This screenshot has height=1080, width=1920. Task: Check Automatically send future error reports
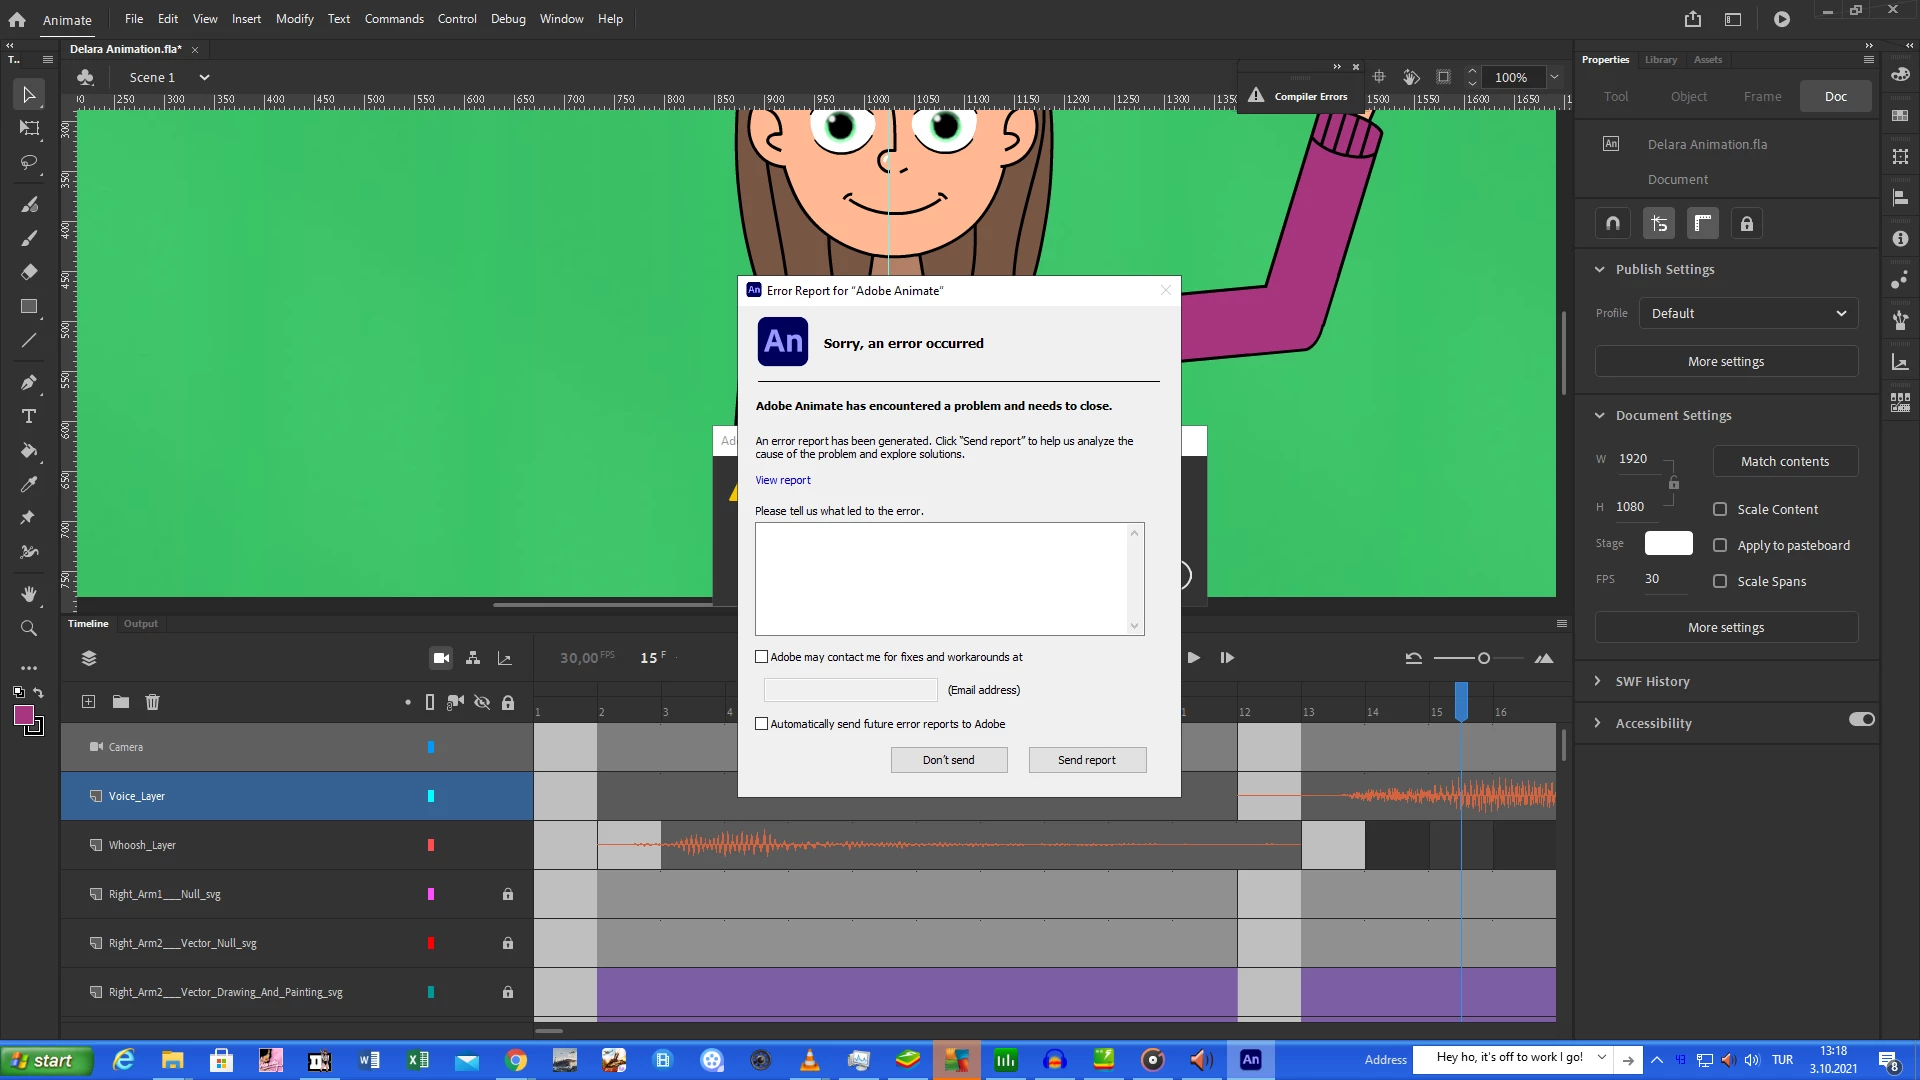762,724
